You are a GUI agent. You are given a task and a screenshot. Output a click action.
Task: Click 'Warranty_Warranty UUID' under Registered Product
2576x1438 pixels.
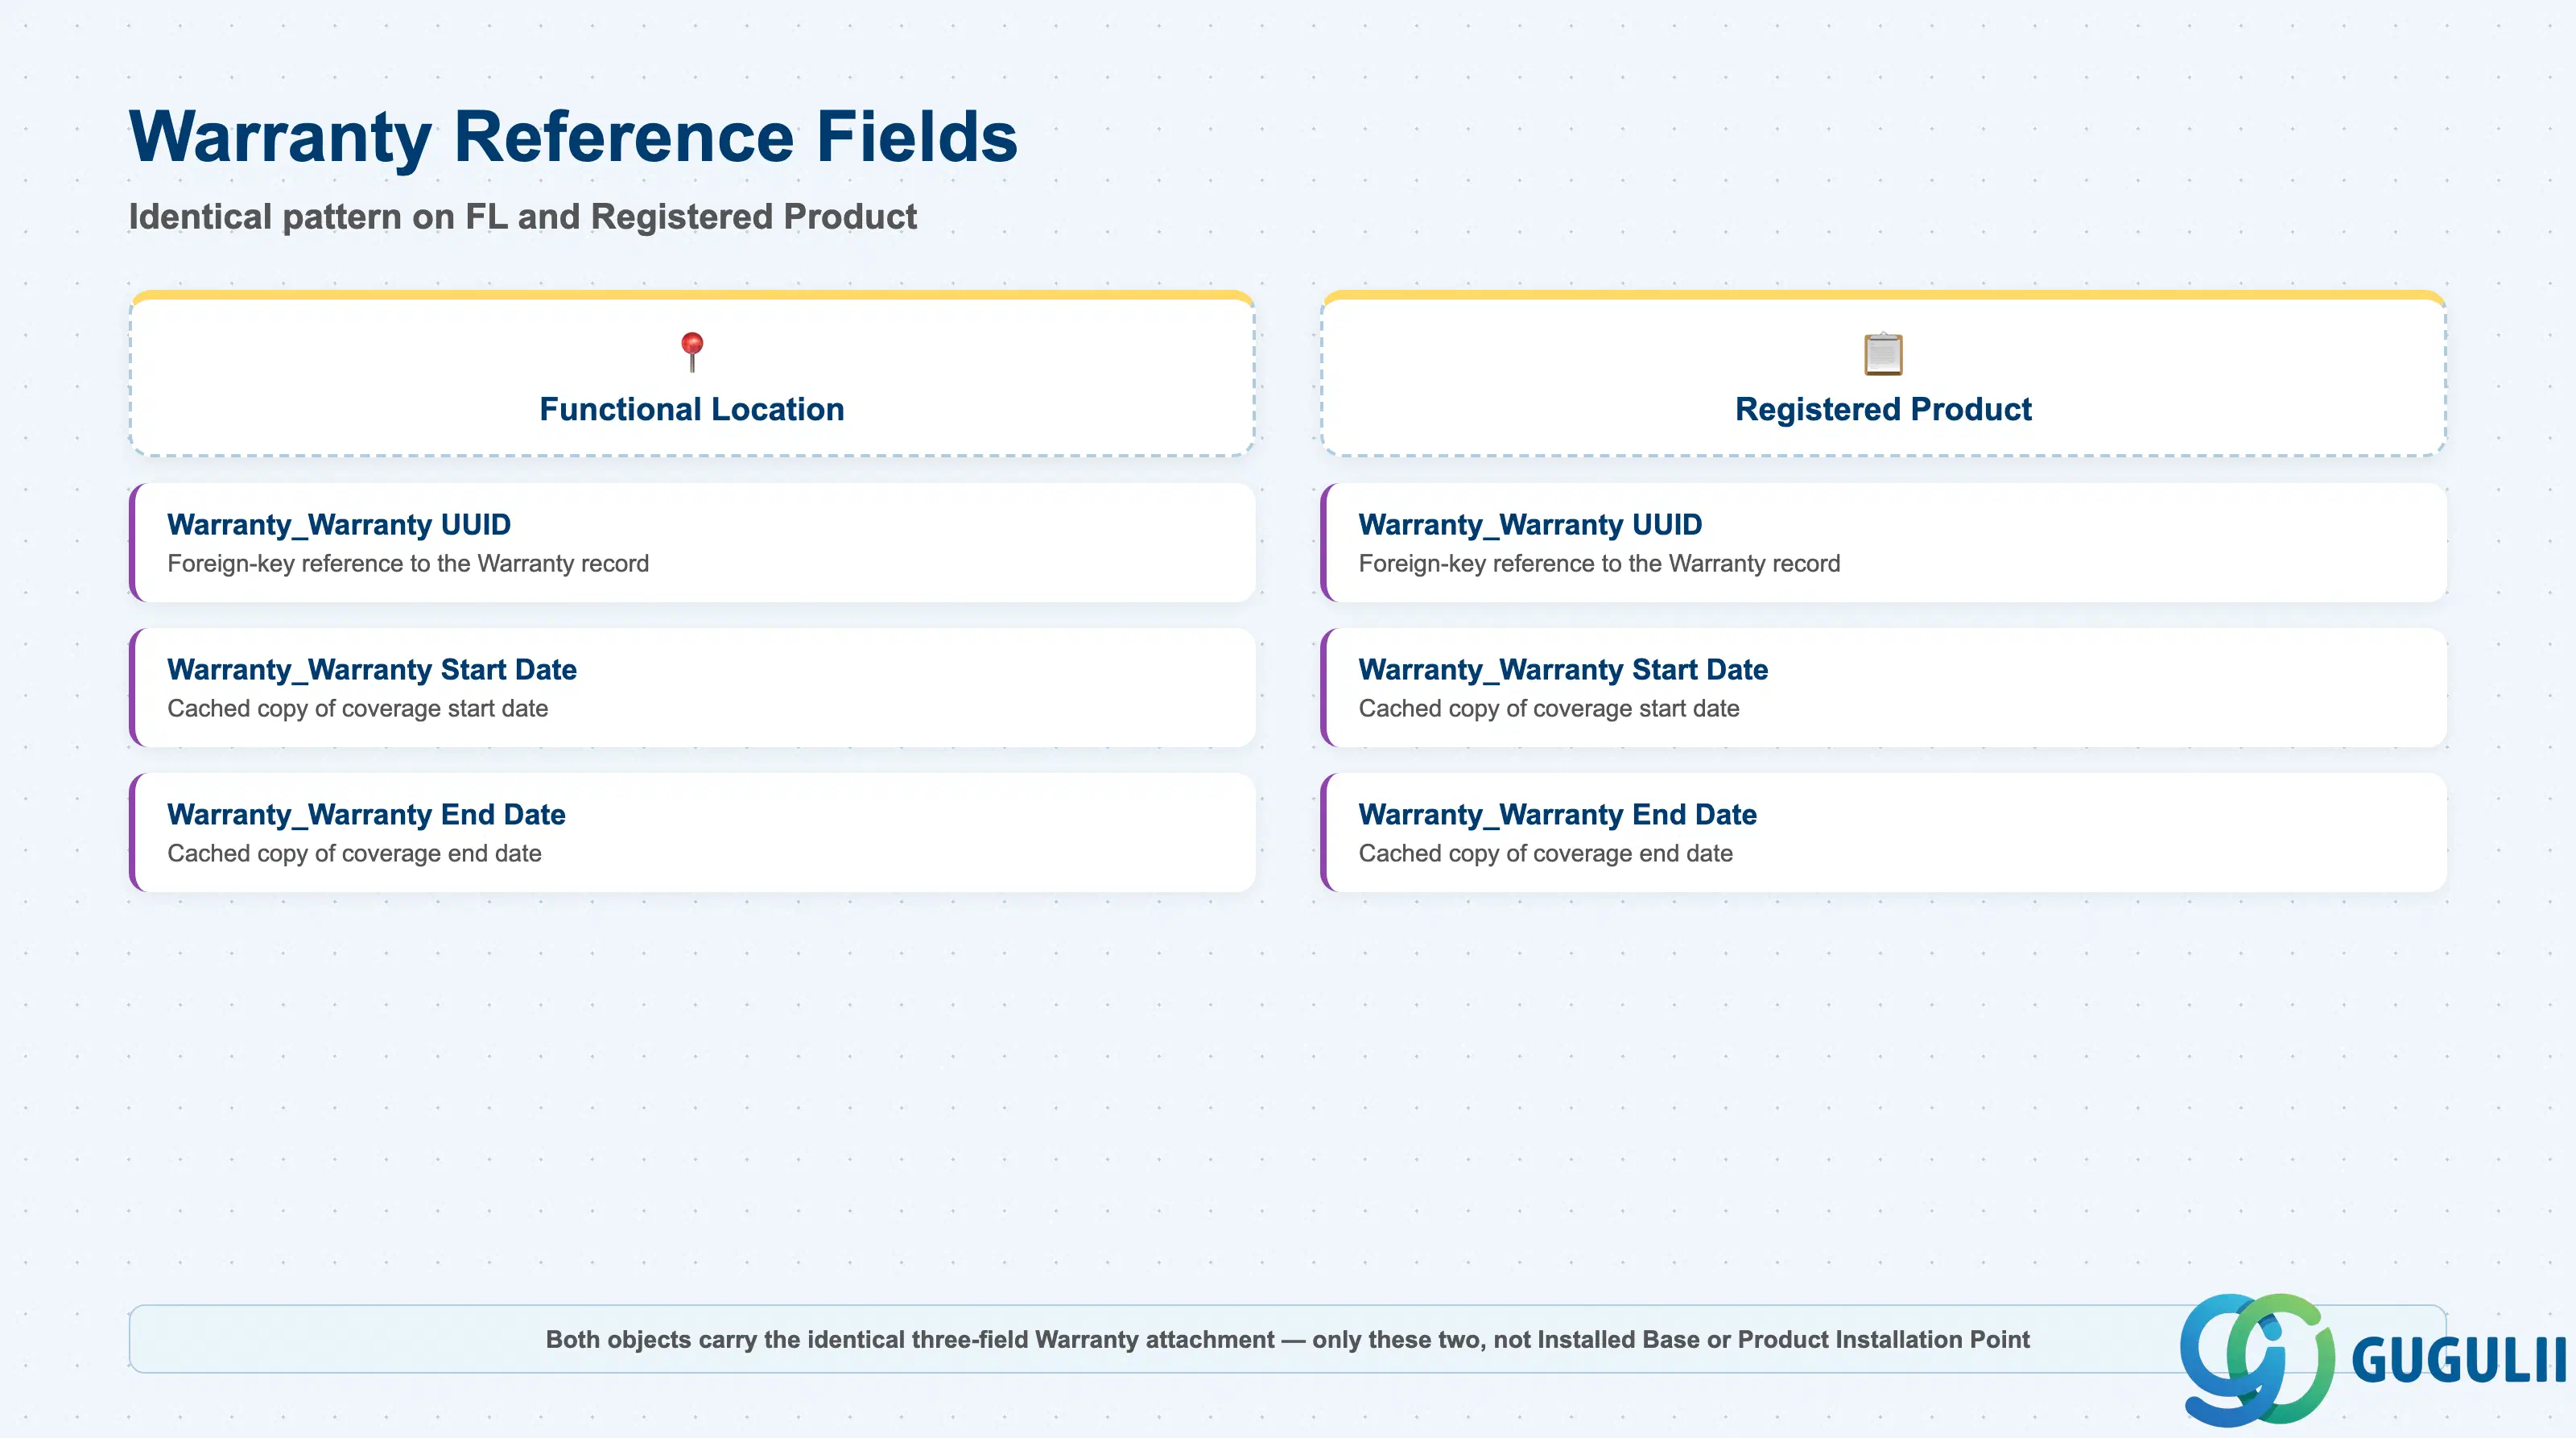tap(1530, 524)
